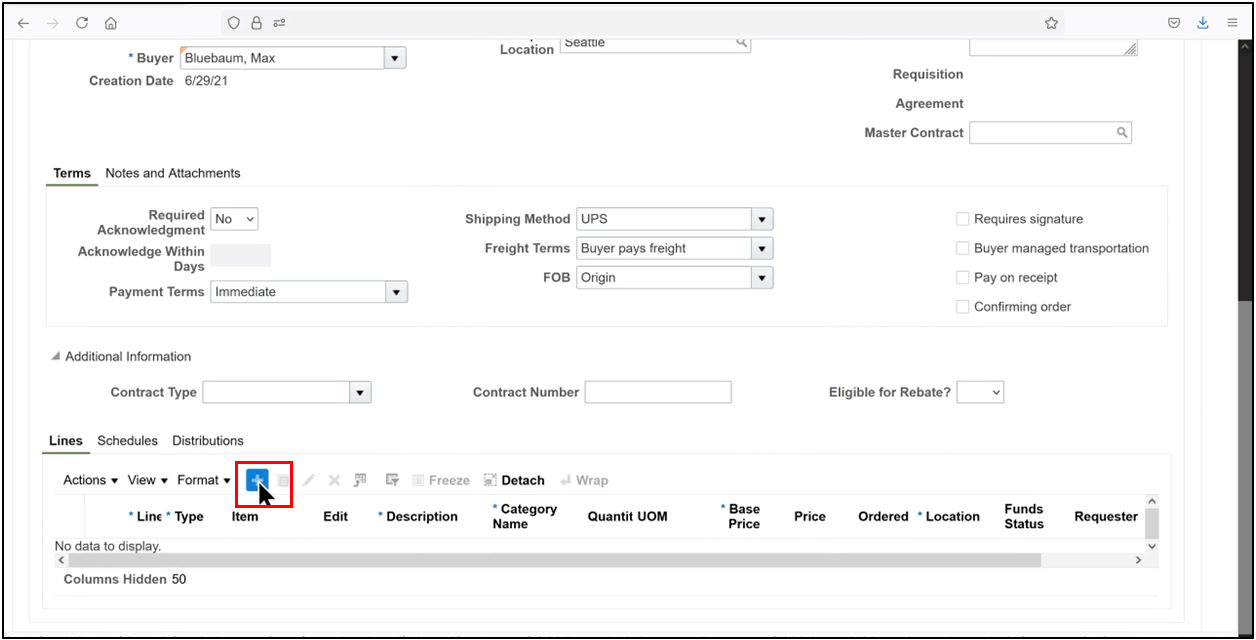This screenshot has width=1256, height=640.
Task: Click the Export to Excel toolbar icon
Action: pos(360,479)
